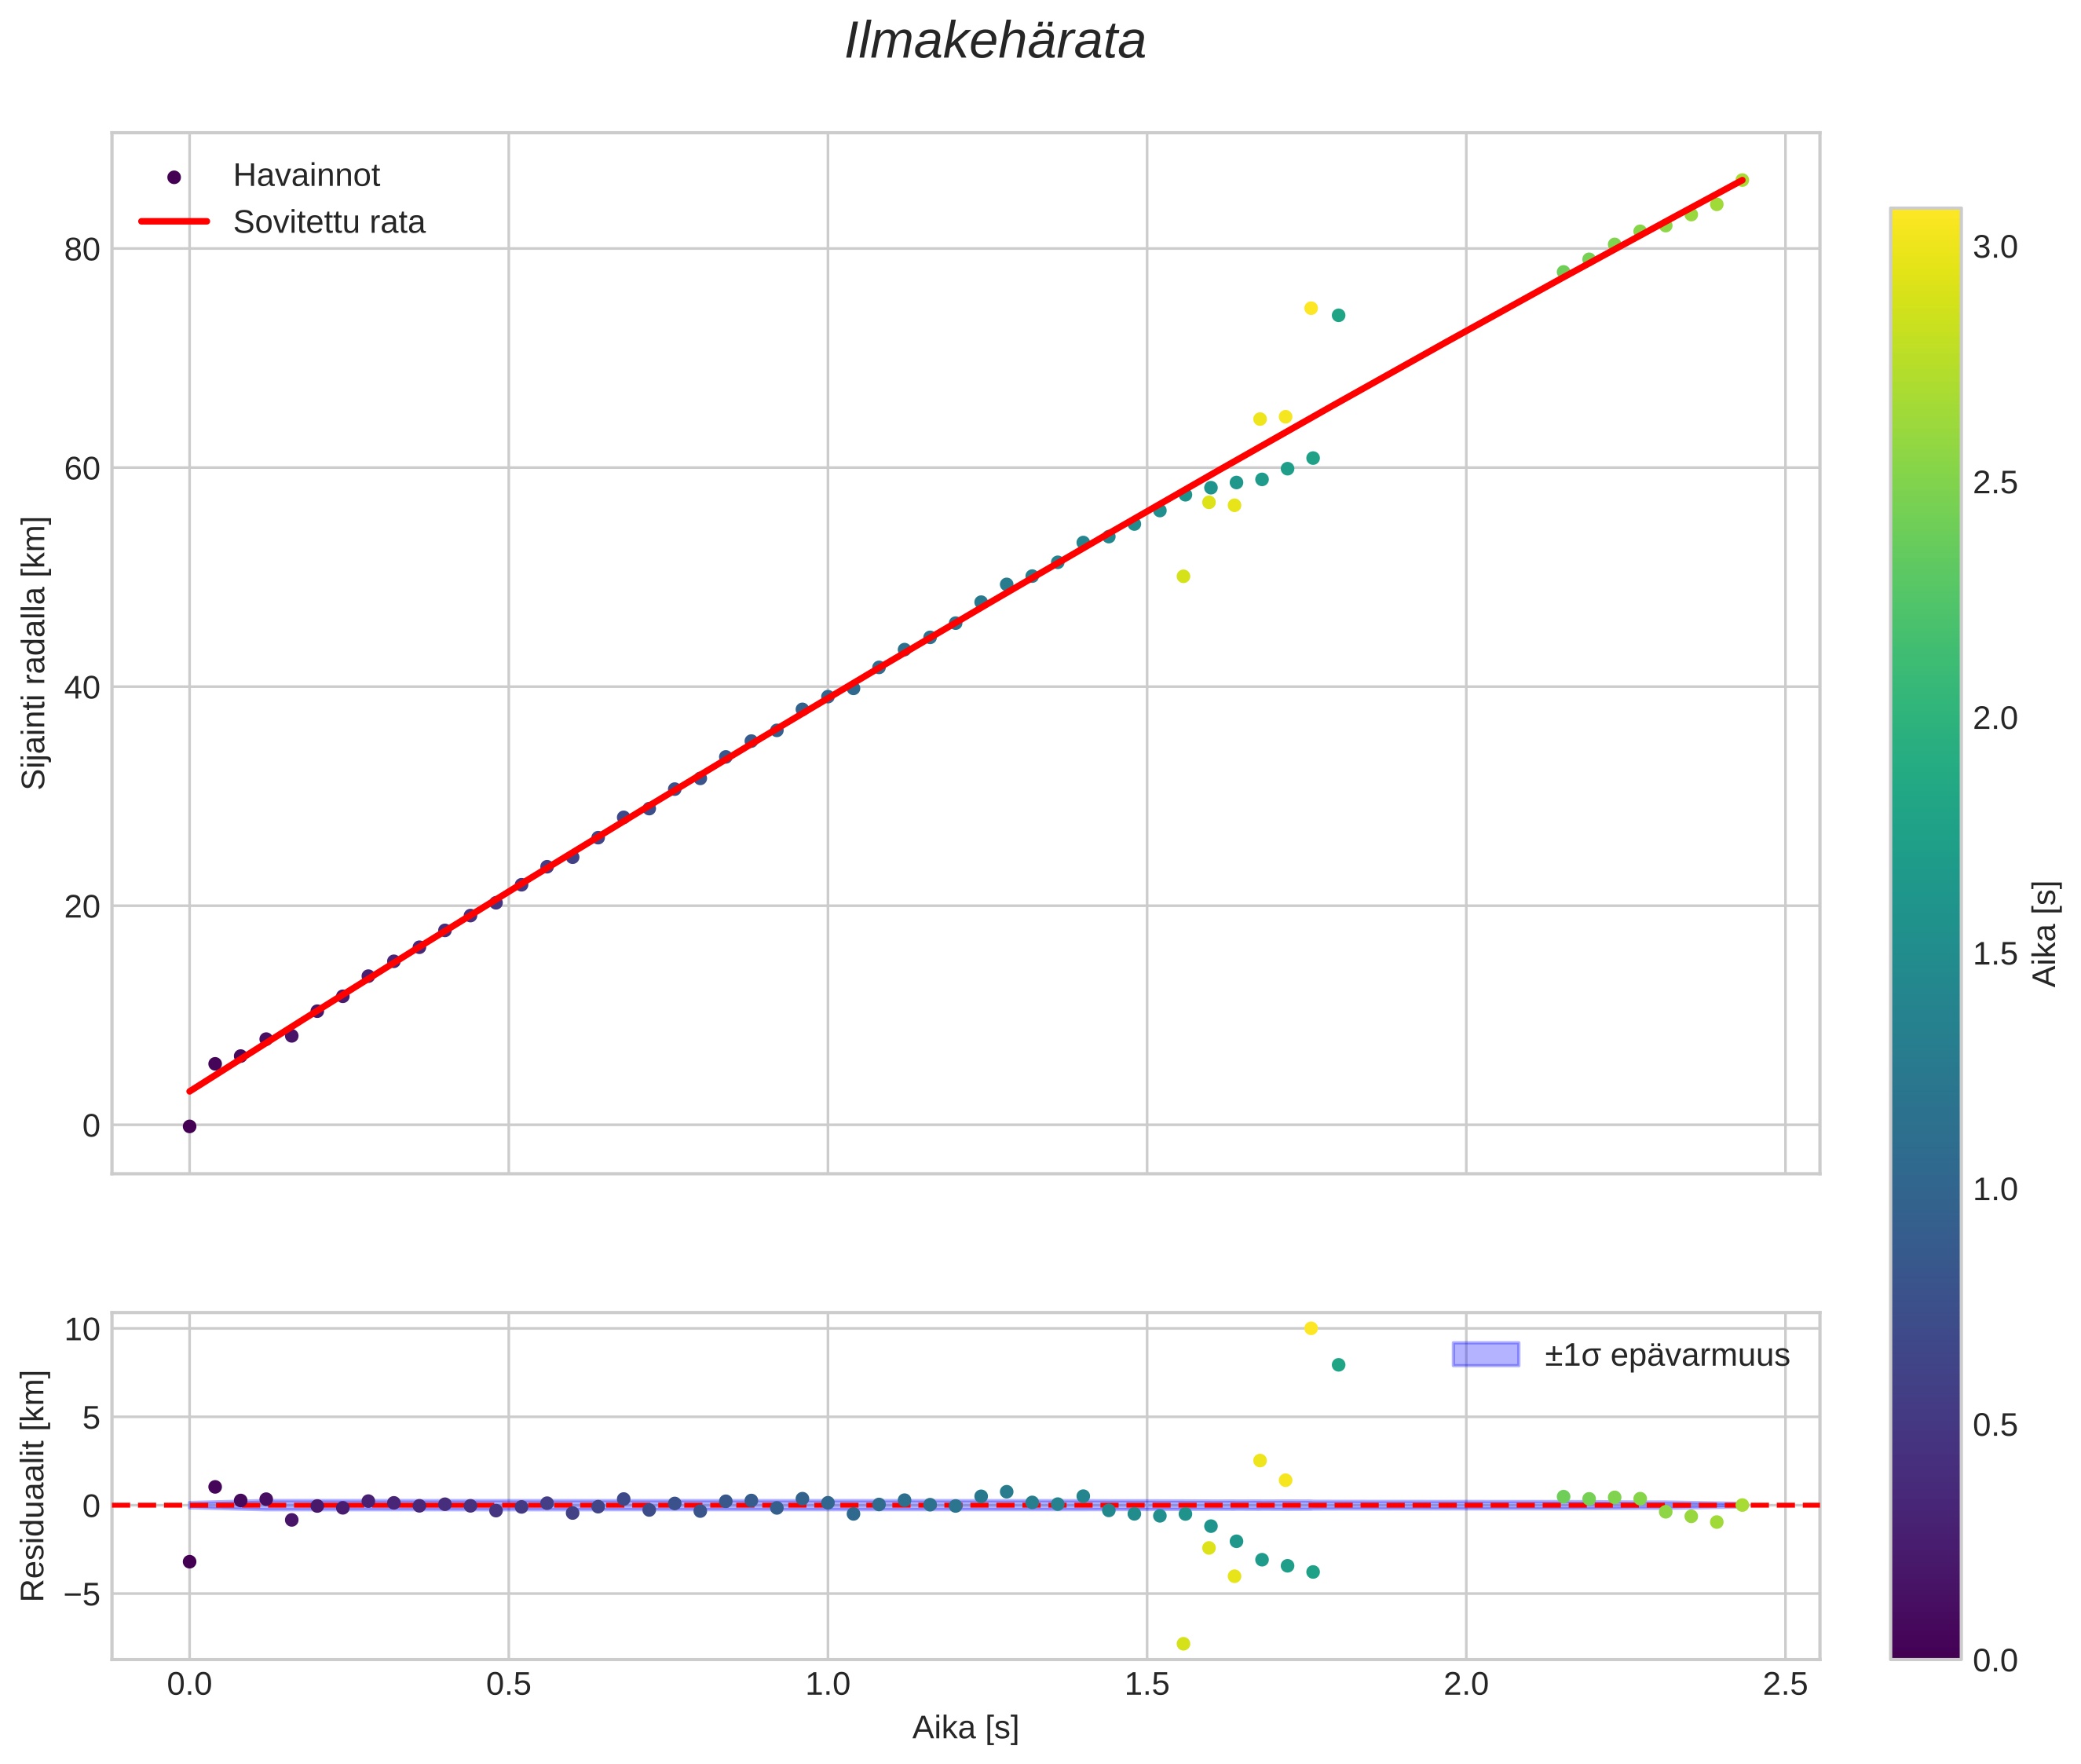The height and width of the screenshot is (1764, 2081).
Task: Click the teal outlier point near 74 km
Action: (x=1338, y=315)
